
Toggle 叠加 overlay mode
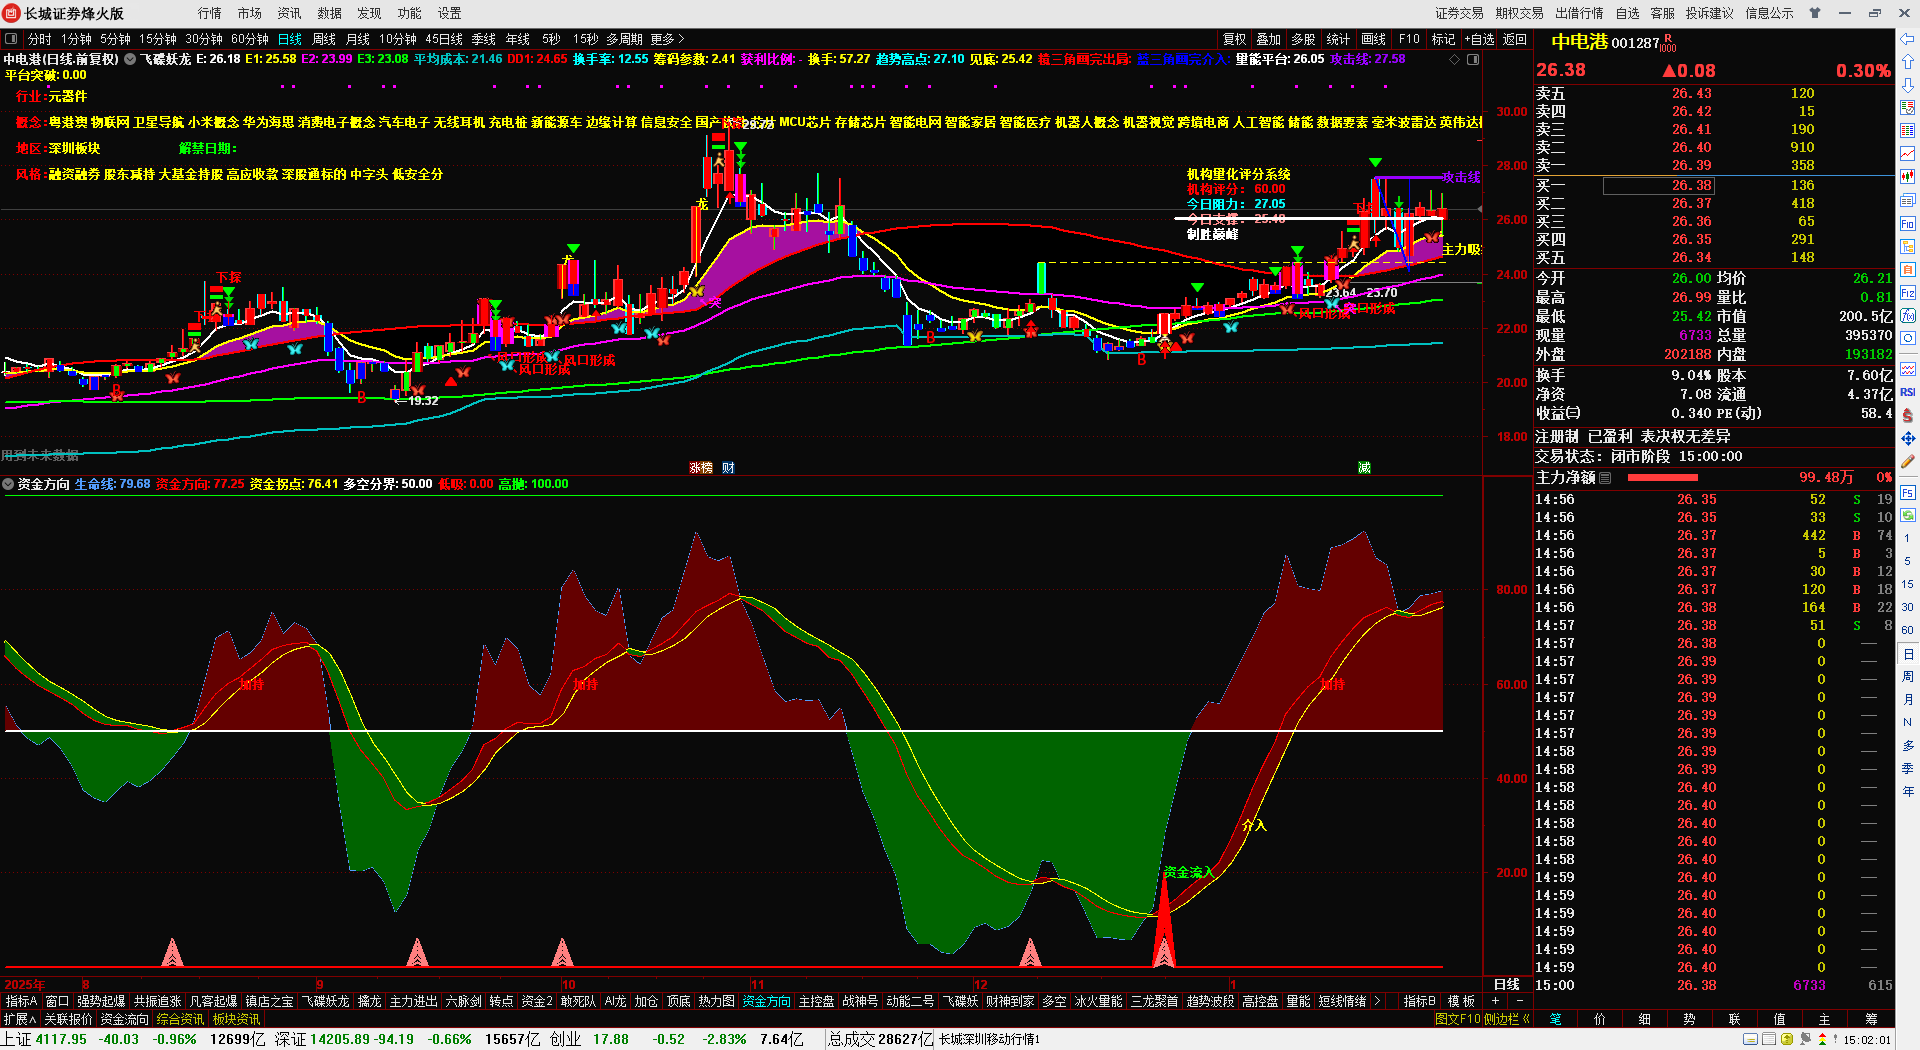click(1269, 39)
